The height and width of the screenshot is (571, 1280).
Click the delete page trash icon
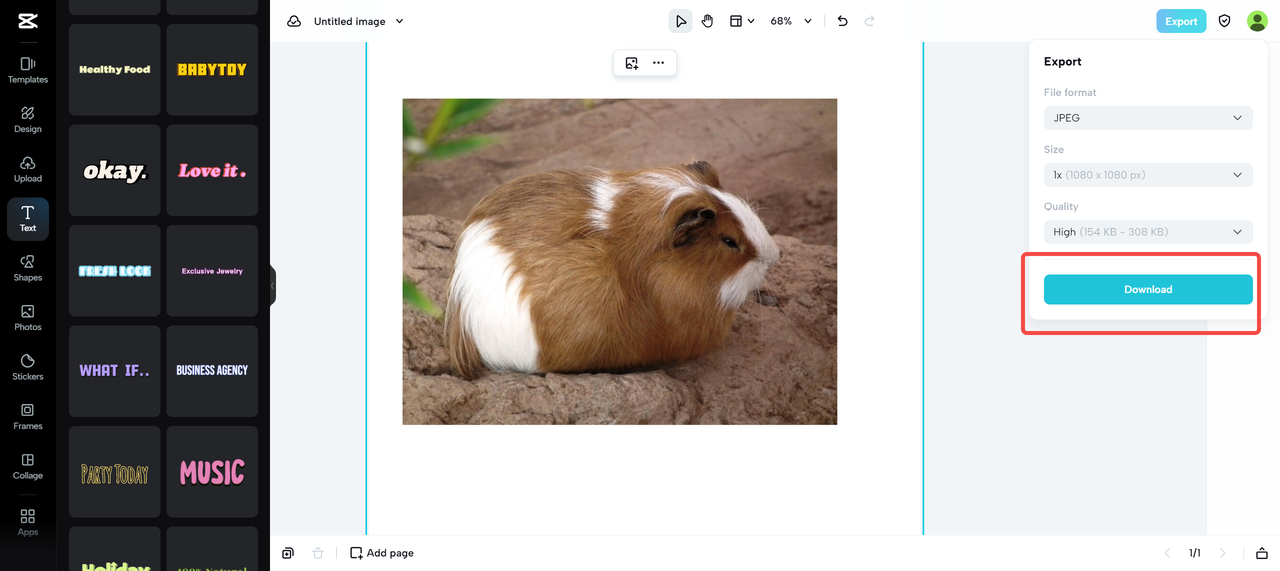[318, 553]
